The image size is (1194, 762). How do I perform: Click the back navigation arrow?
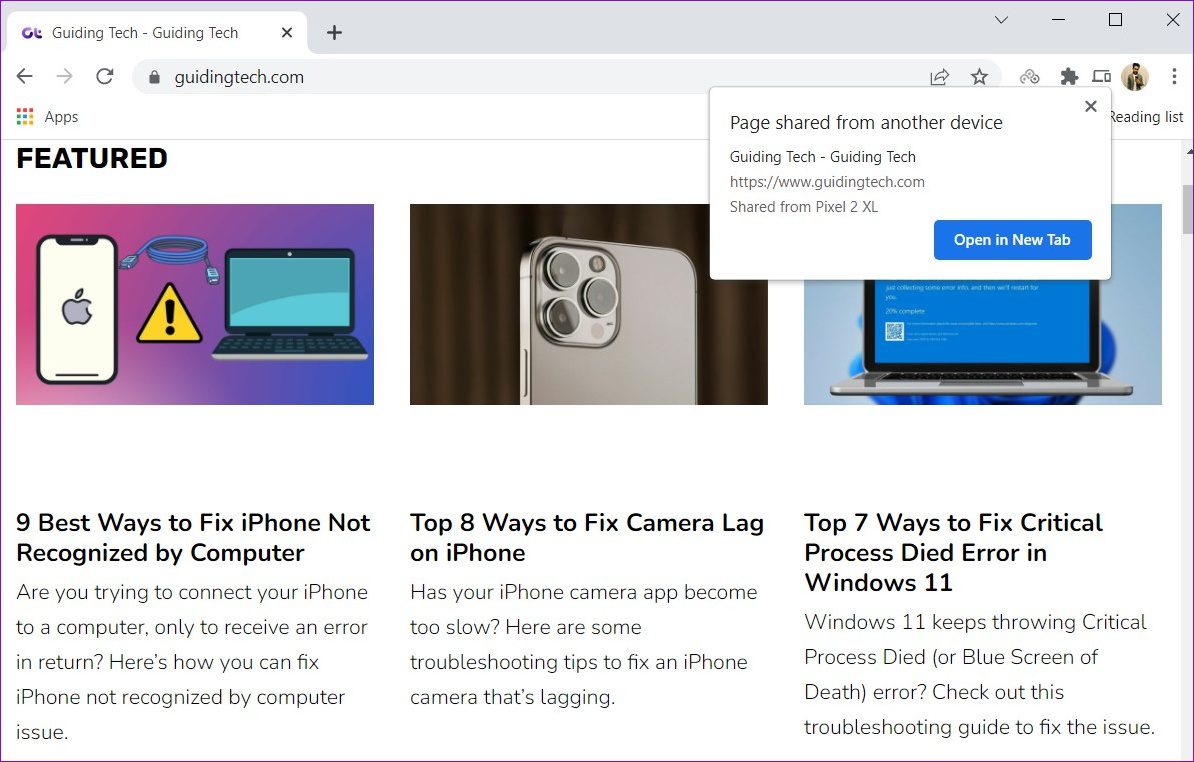coord(24,76)
